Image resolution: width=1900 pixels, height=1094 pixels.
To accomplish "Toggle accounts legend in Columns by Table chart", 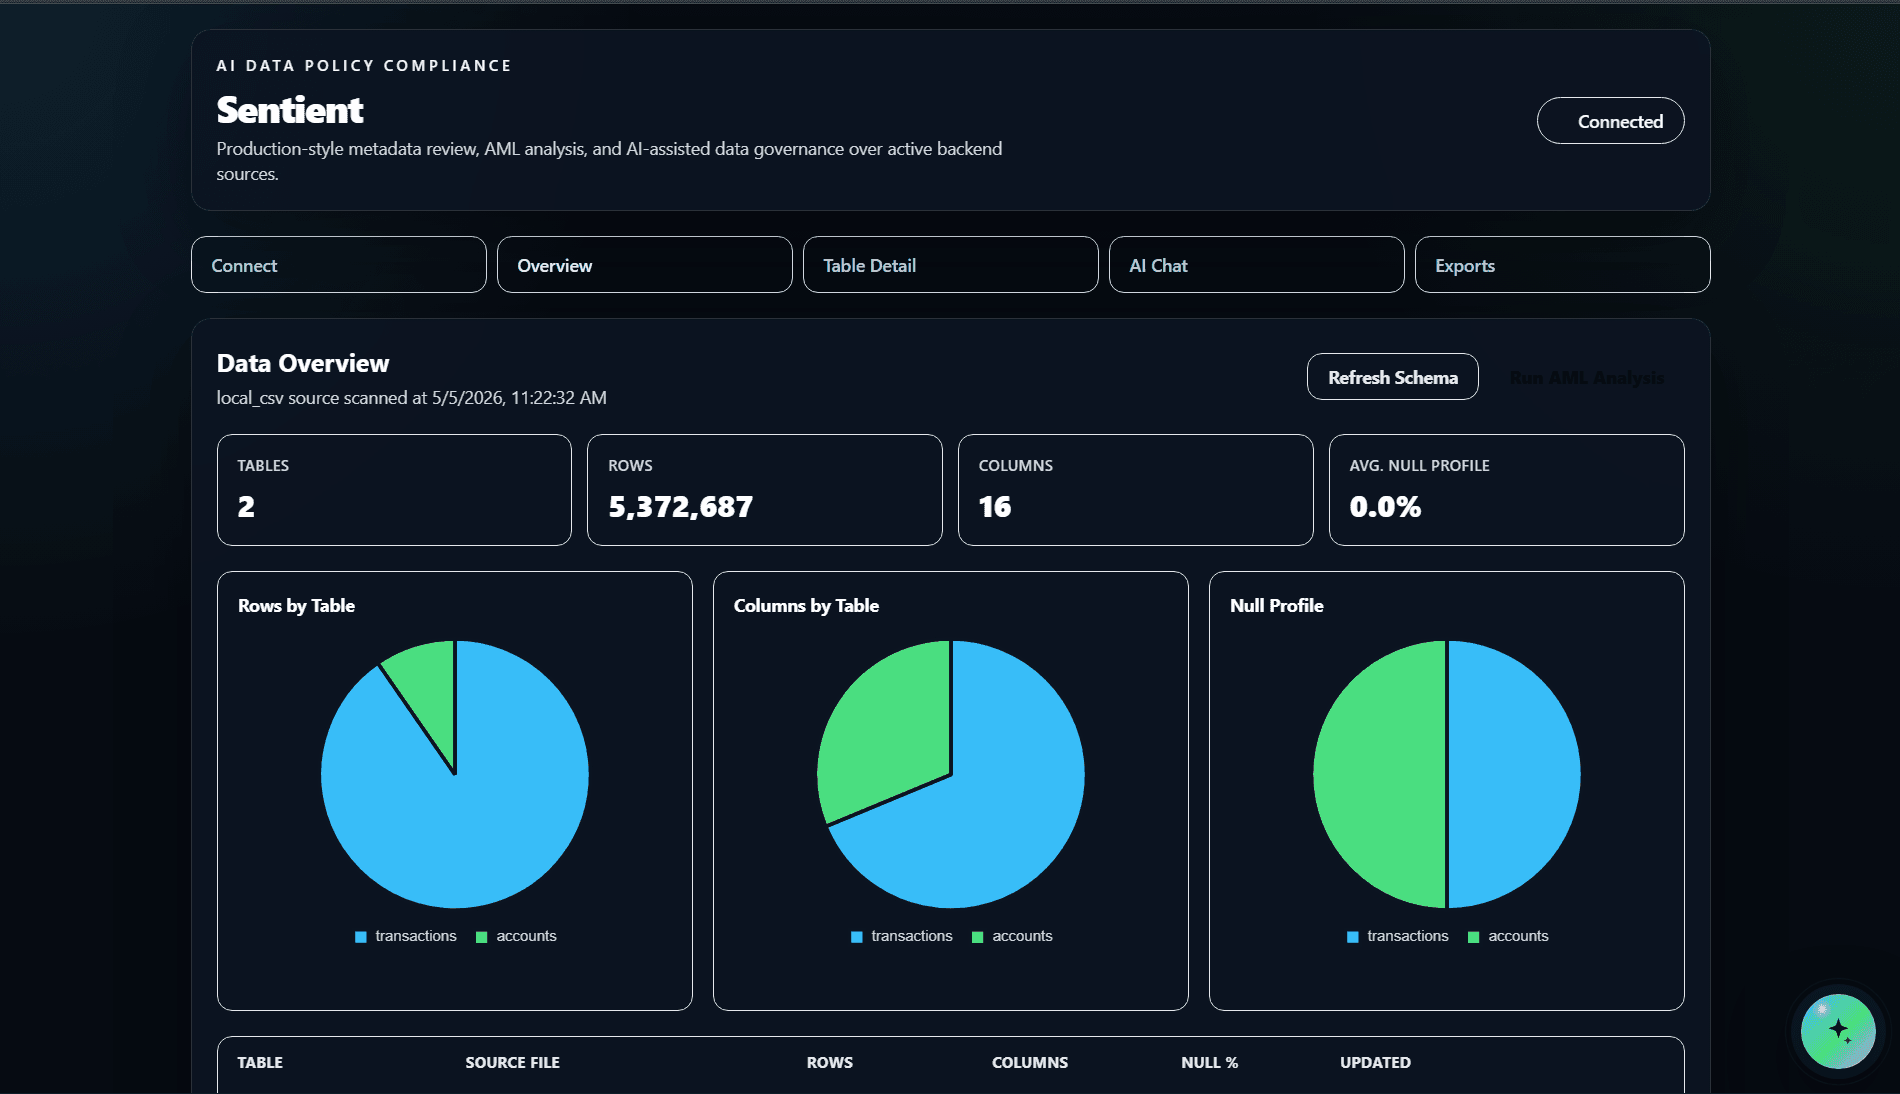I will 1012,936.
